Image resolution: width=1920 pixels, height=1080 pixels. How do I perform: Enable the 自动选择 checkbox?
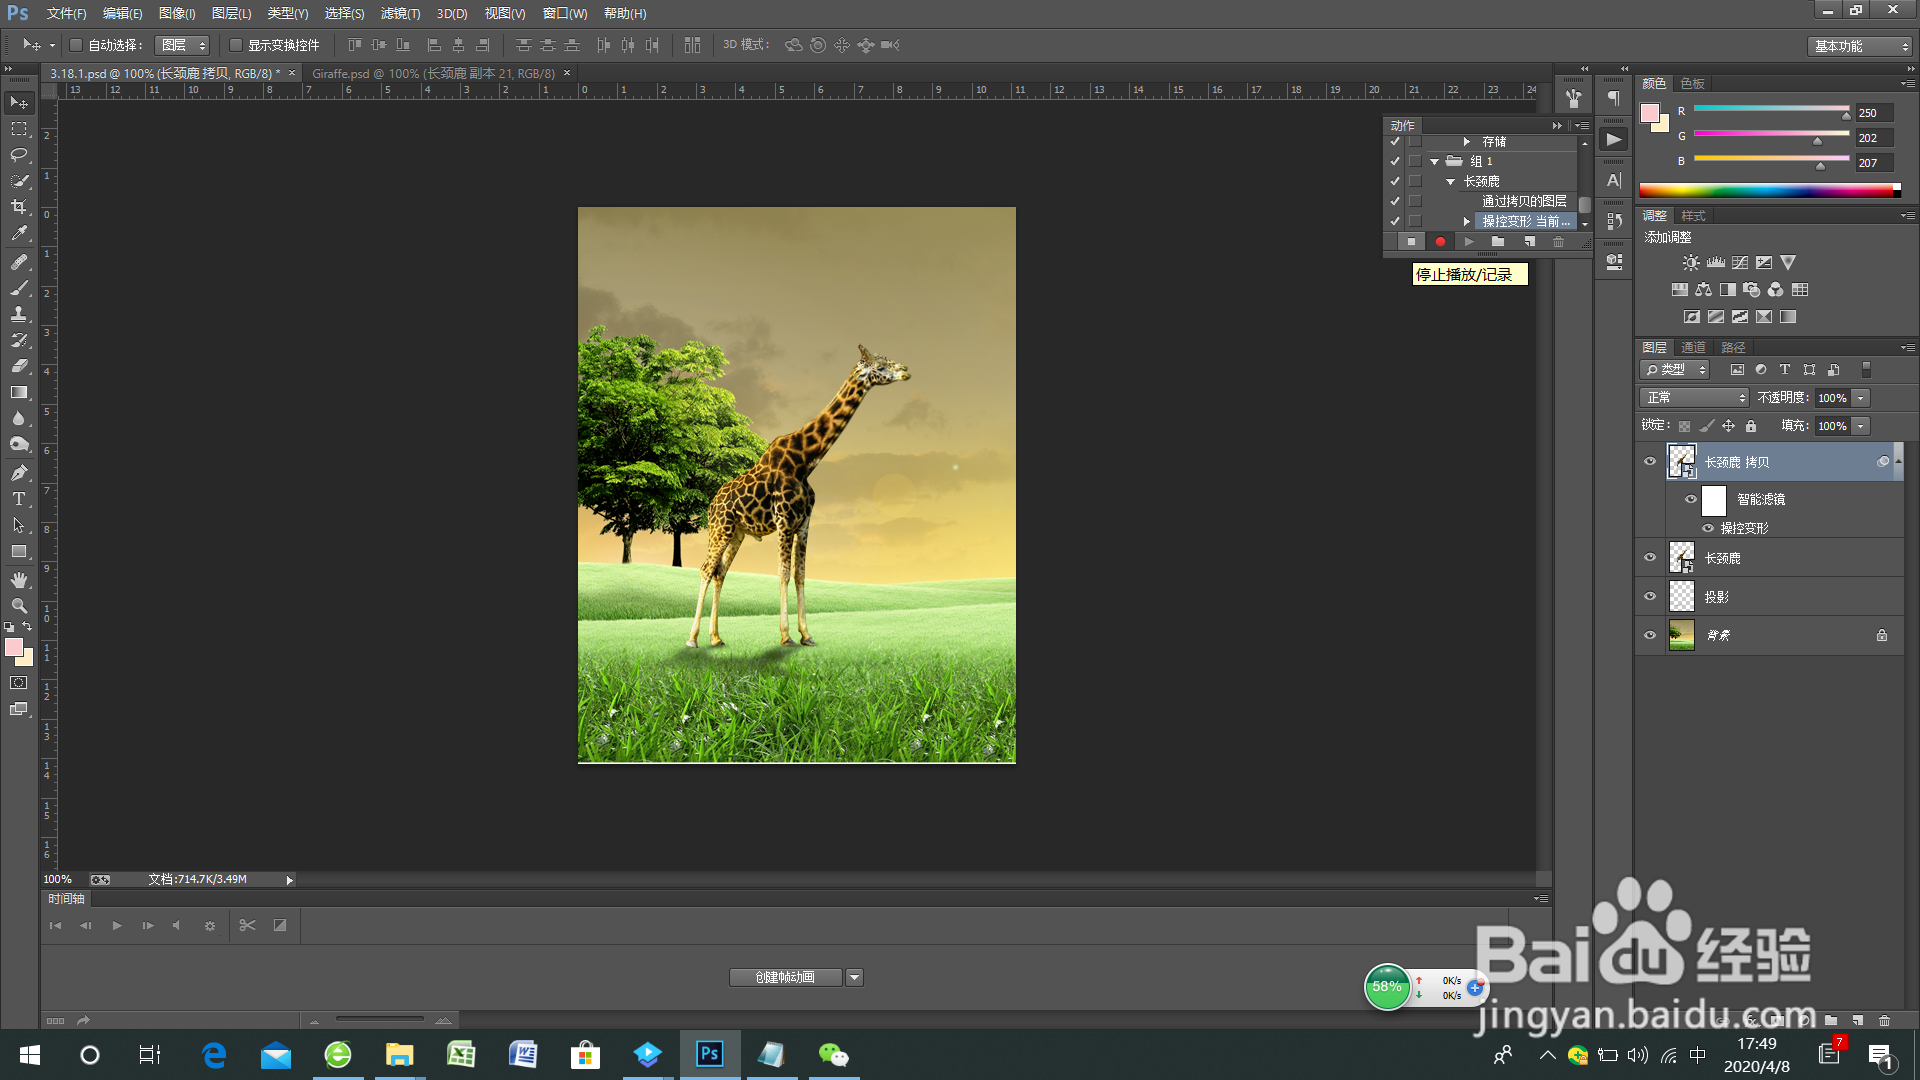click(x=76, y=45)
